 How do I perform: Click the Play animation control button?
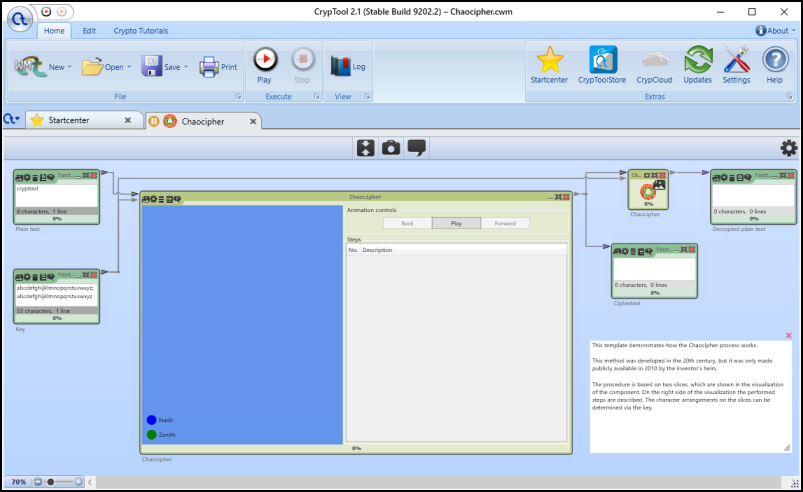(x=456, y=223)
